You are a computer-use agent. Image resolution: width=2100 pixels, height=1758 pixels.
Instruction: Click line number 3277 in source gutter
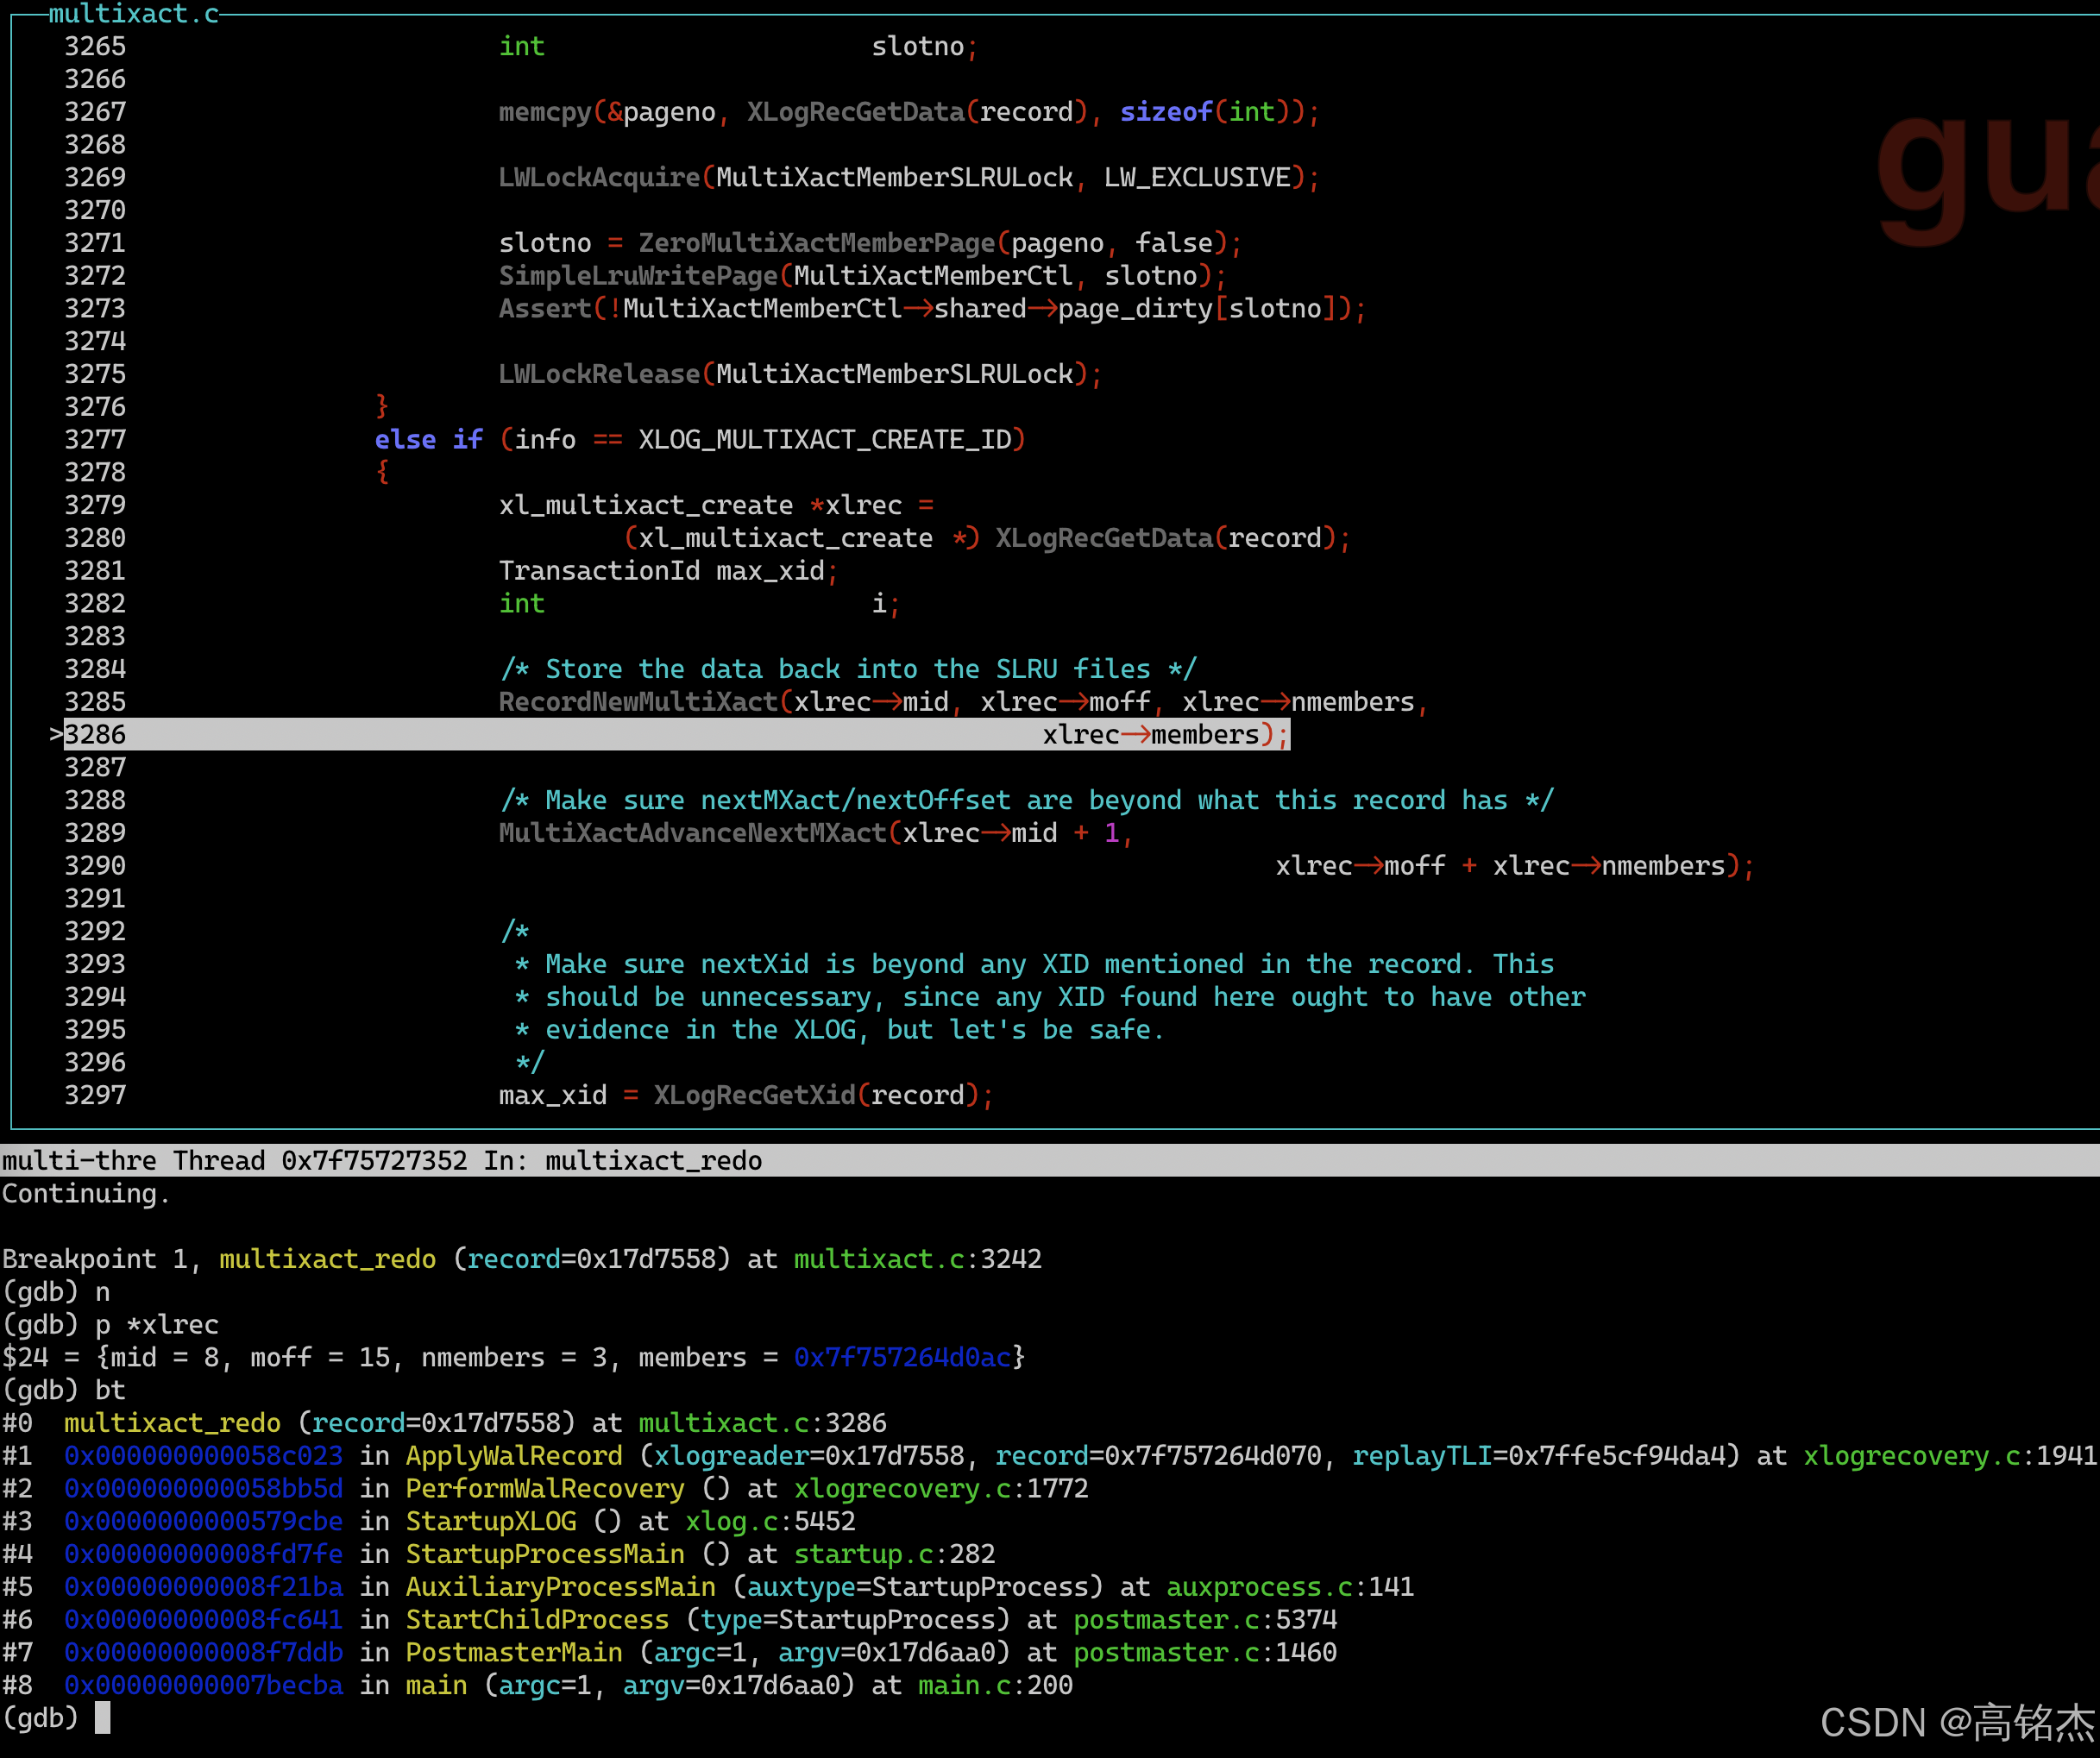pos(95,439)
